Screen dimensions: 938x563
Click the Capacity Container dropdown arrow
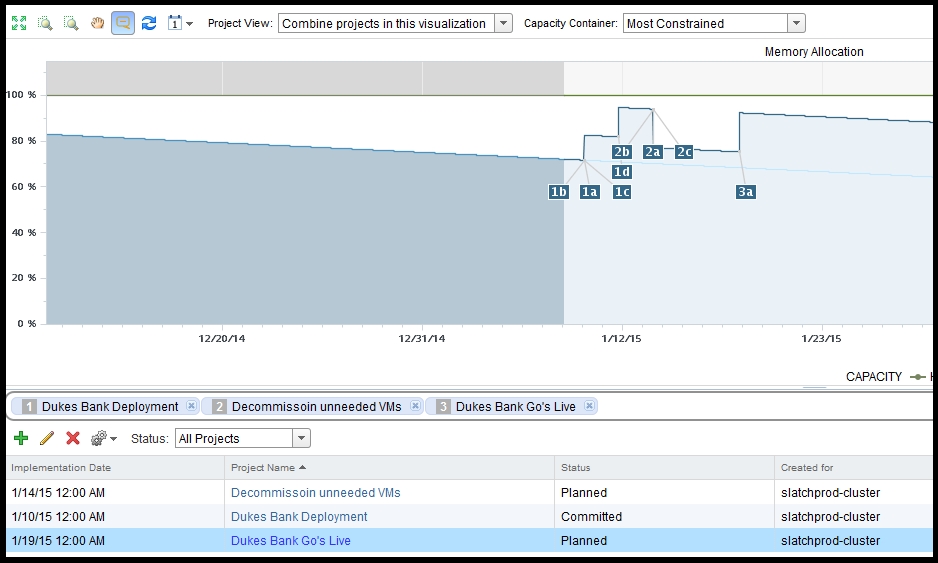[x=796, y=23]
